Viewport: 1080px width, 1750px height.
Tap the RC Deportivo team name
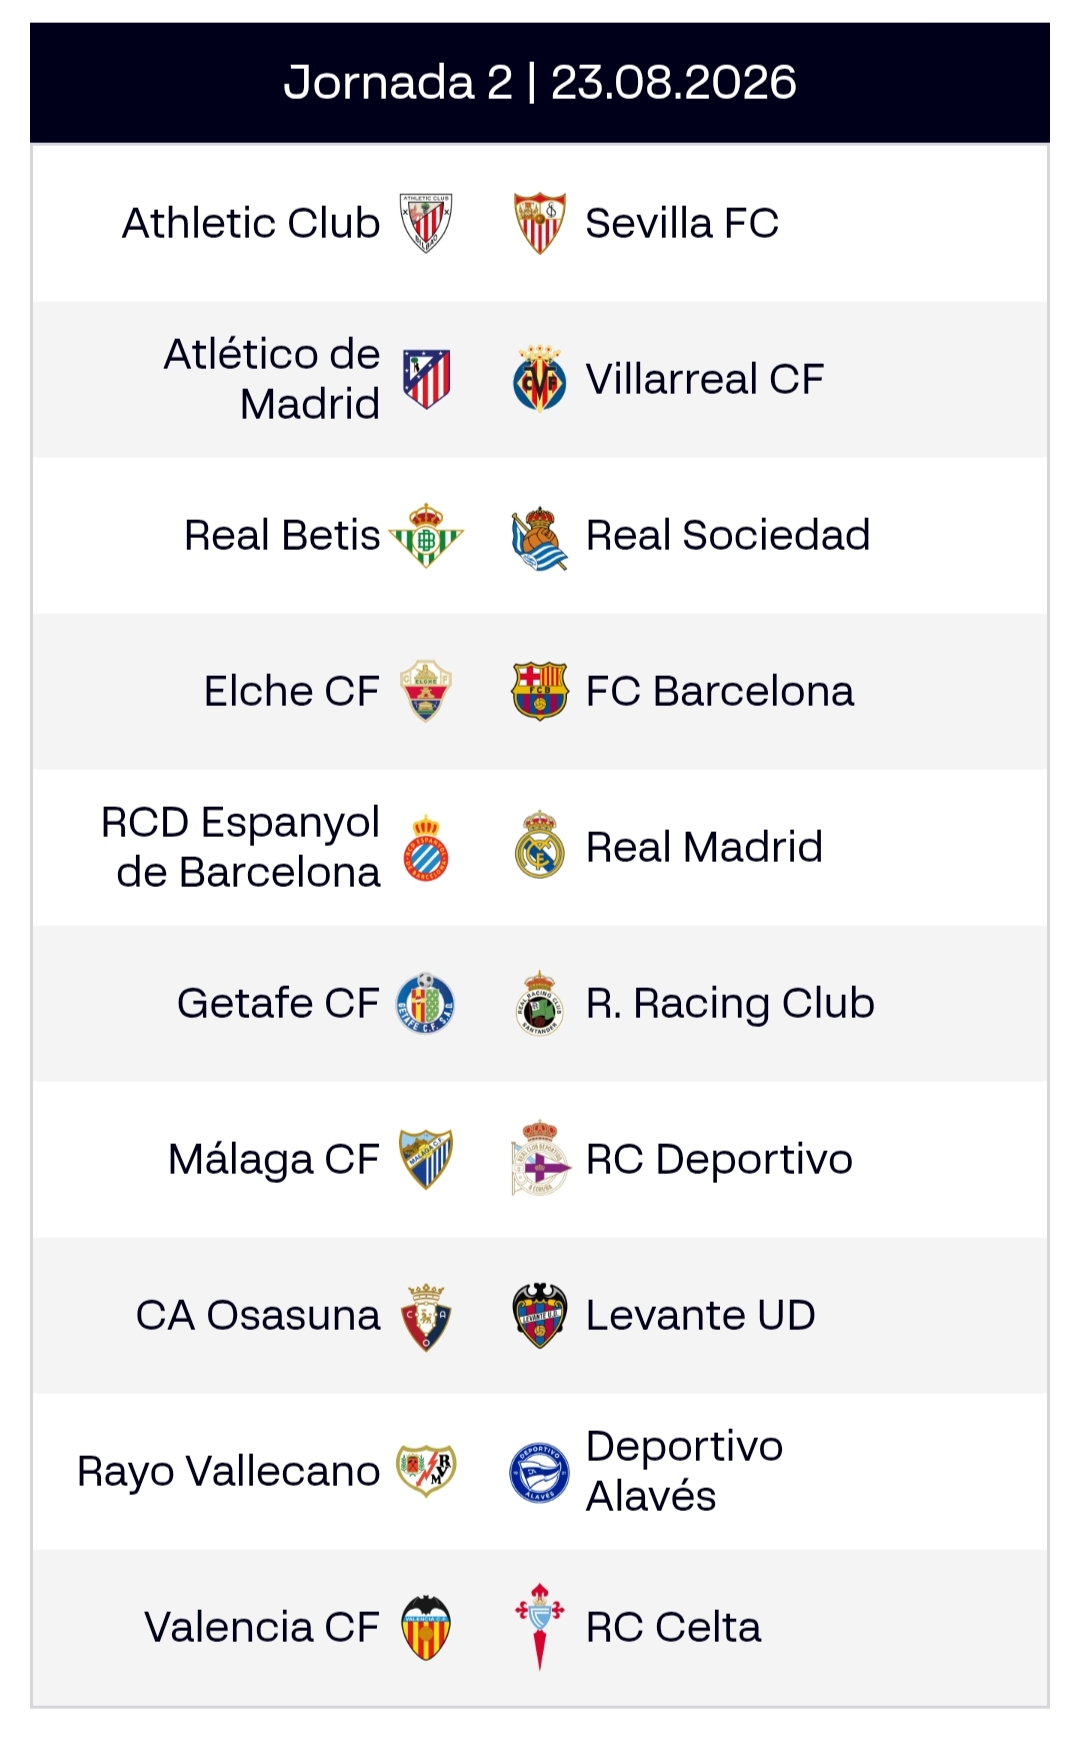[719, 1159]
